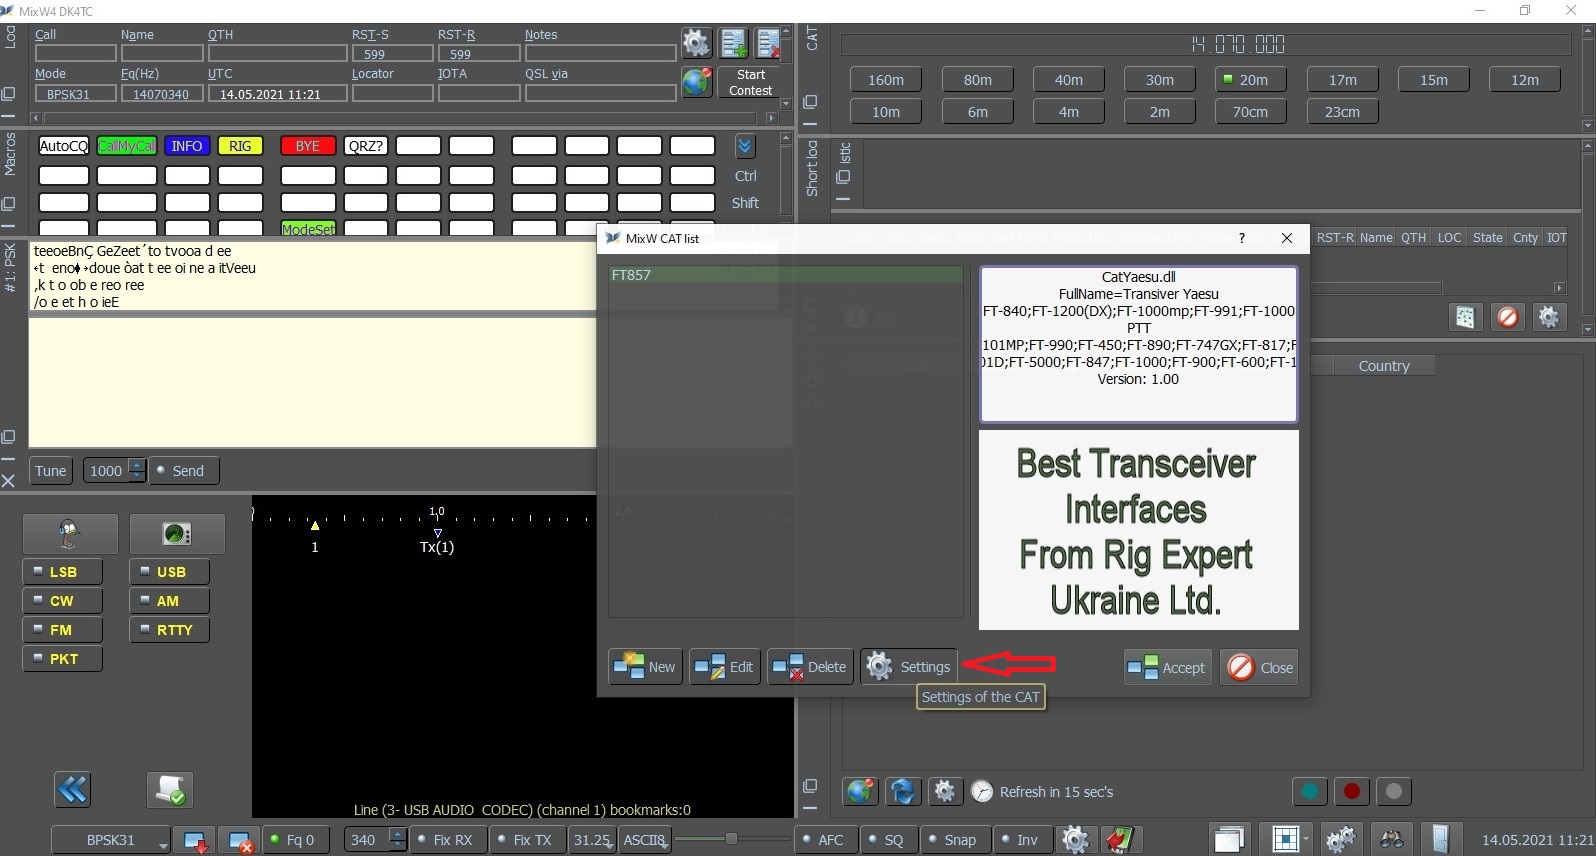
Task: Click the red prohibit icon in right panel
Action: [x=1507, y=318]
